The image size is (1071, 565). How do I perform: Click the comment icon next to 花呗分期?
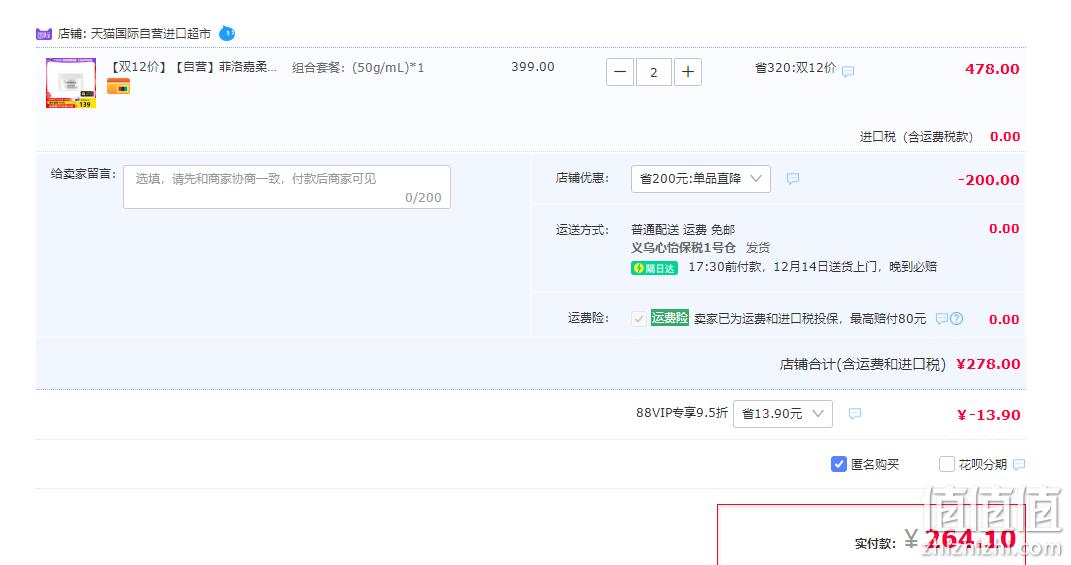(1018, 465)
